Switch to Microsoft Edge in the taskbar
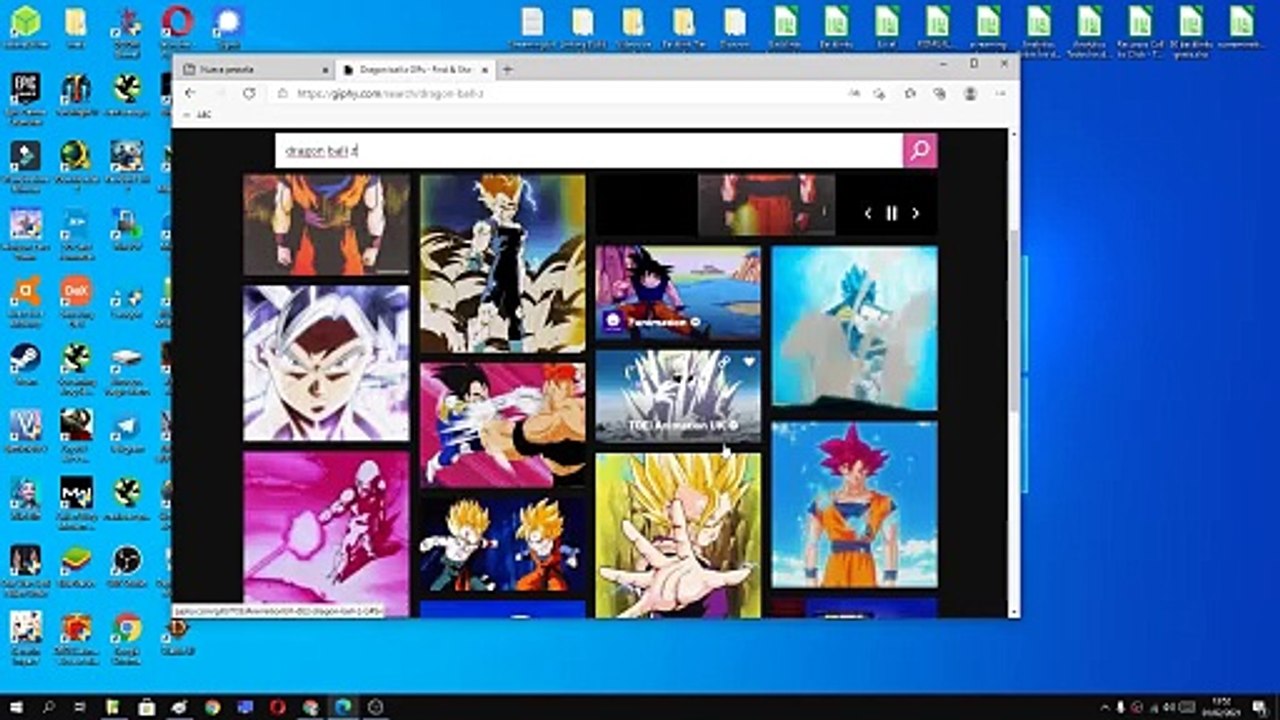The height and width of the screenshot is (720, 1280). pyautogui.click(x=343, y=707)
